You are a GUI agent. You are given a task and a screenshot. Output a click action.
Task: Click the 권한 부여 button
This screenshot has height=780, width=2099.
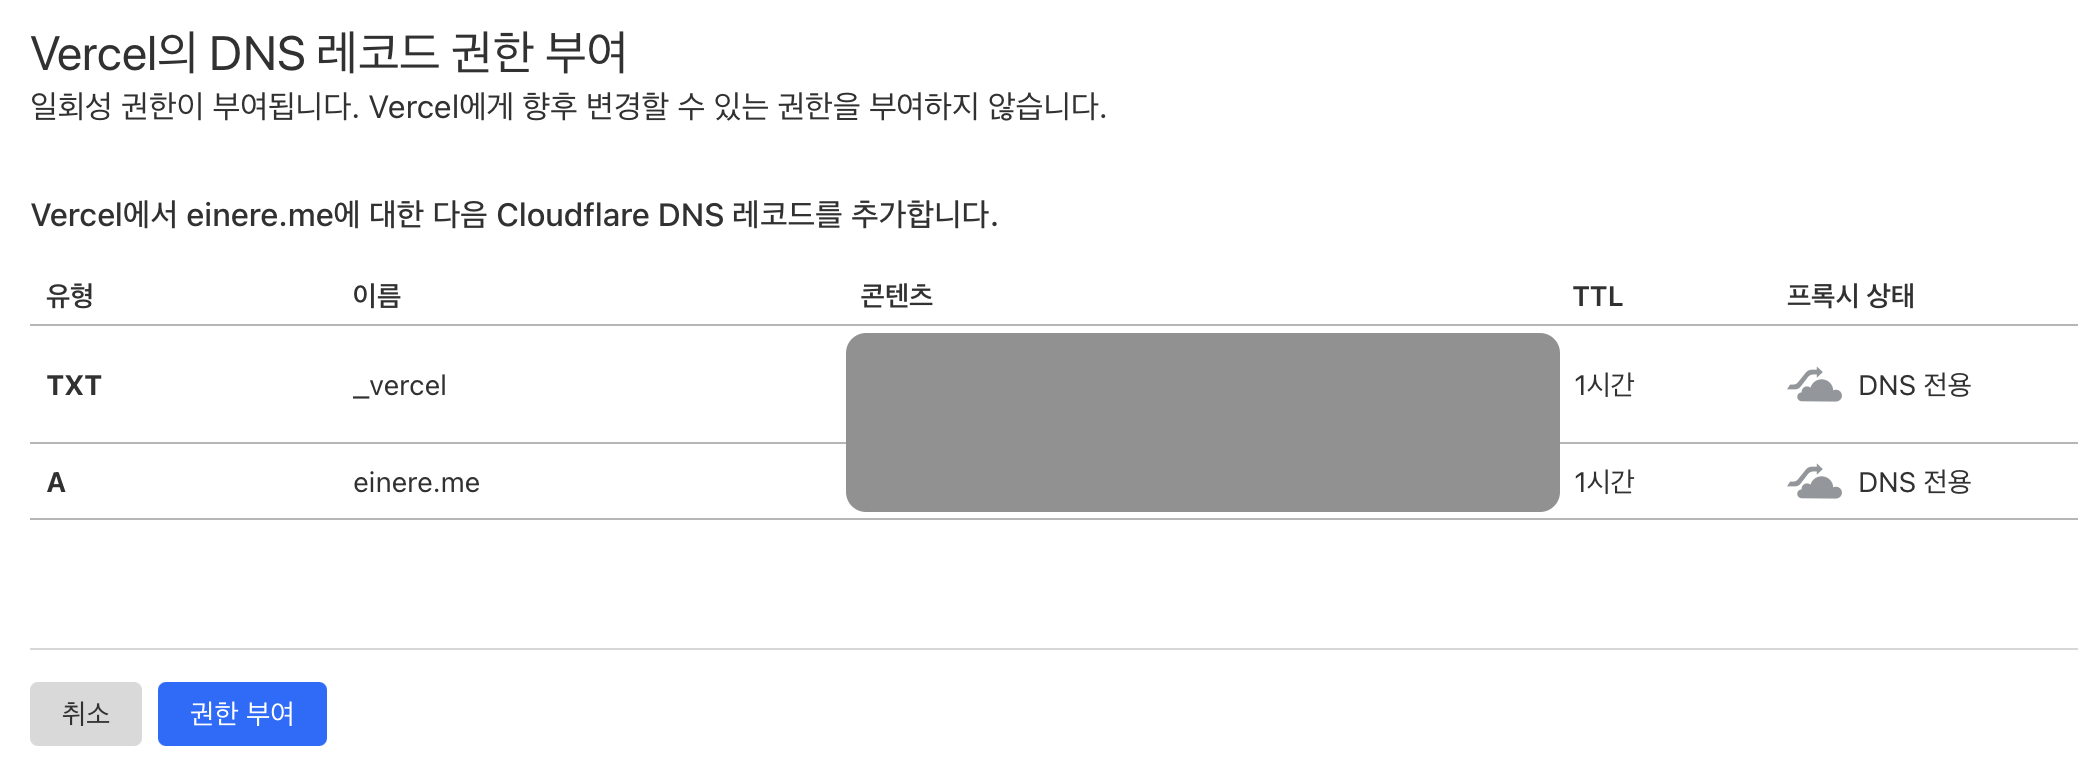[x=241, y=713]
